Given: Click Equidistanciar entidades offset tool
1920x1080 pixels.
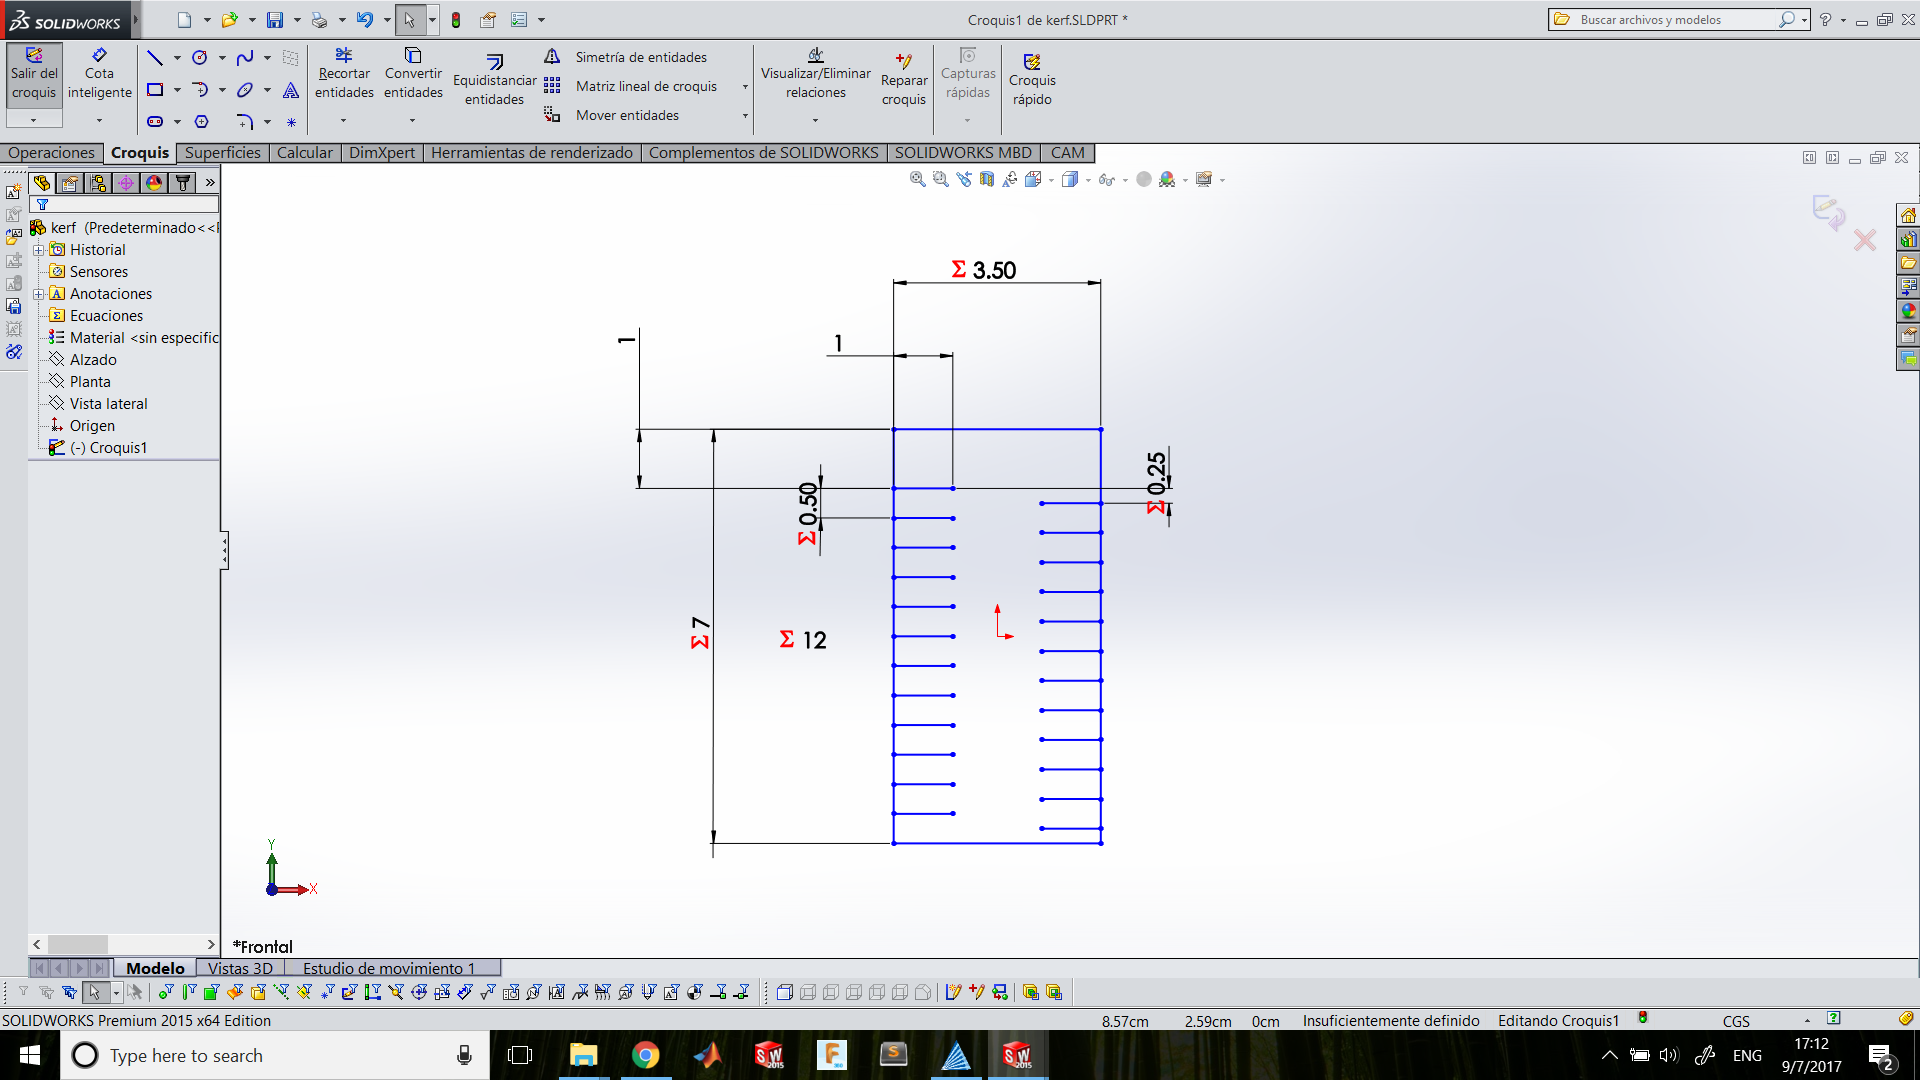Looking at the screenshot, I should 494,80.
